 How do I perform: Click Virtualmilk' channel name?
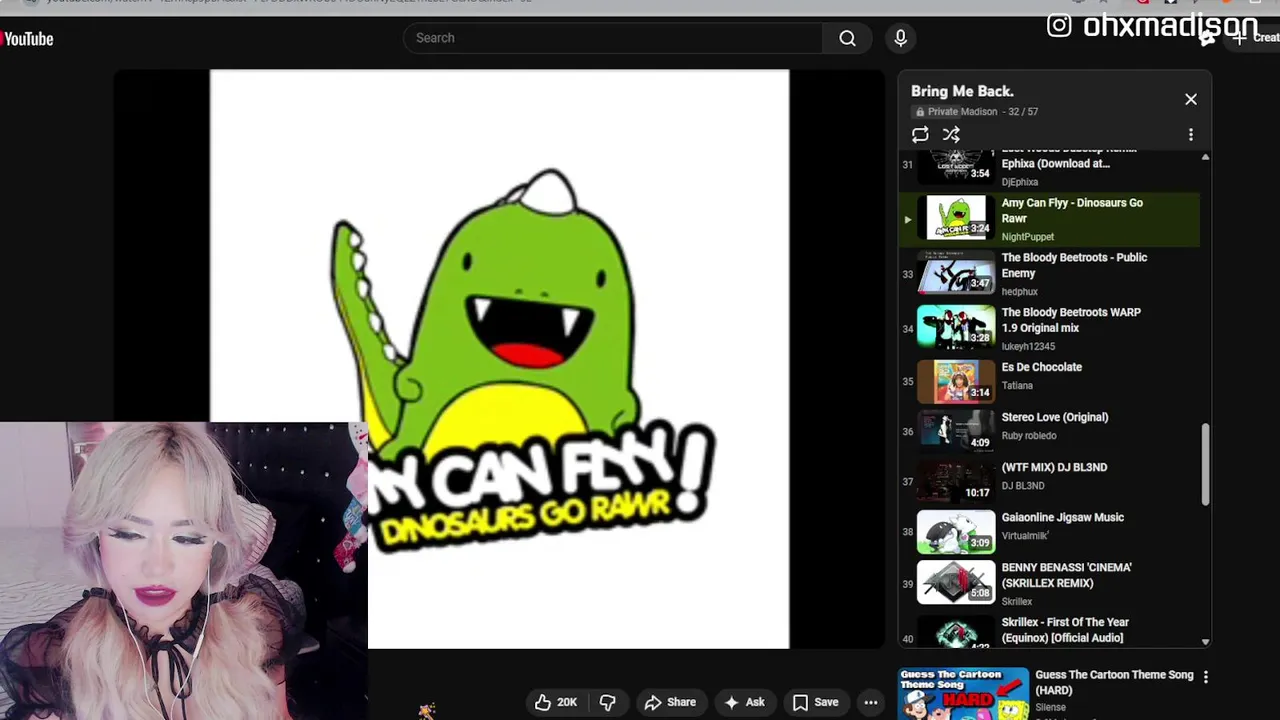point(1027,536)
